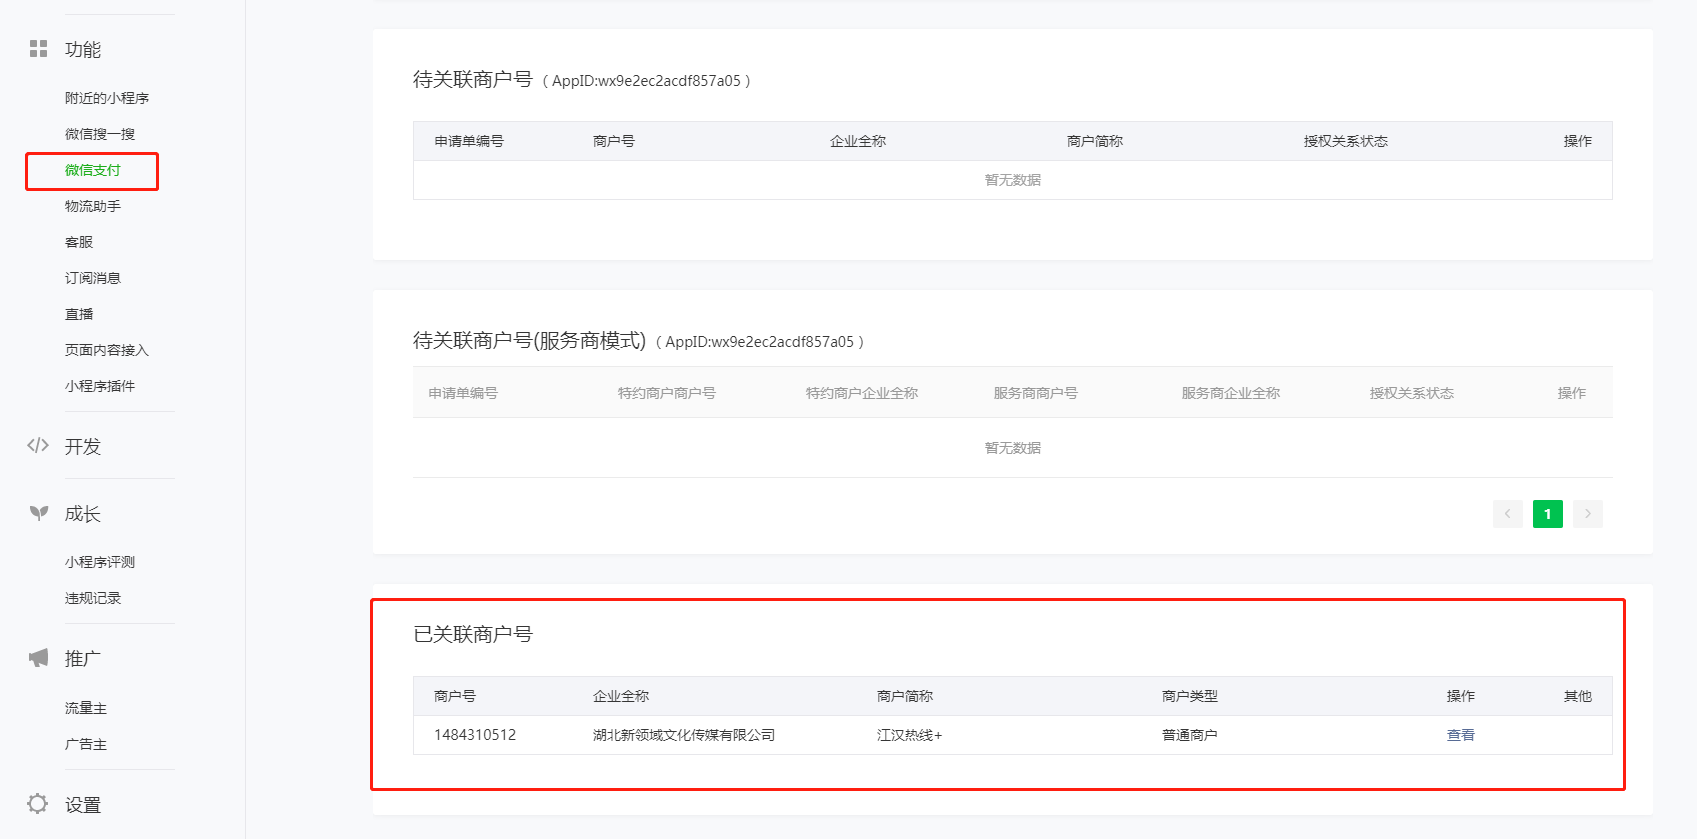Click 普通商户 merchant type cell
1697x839 pixels.
(1190, 735)
